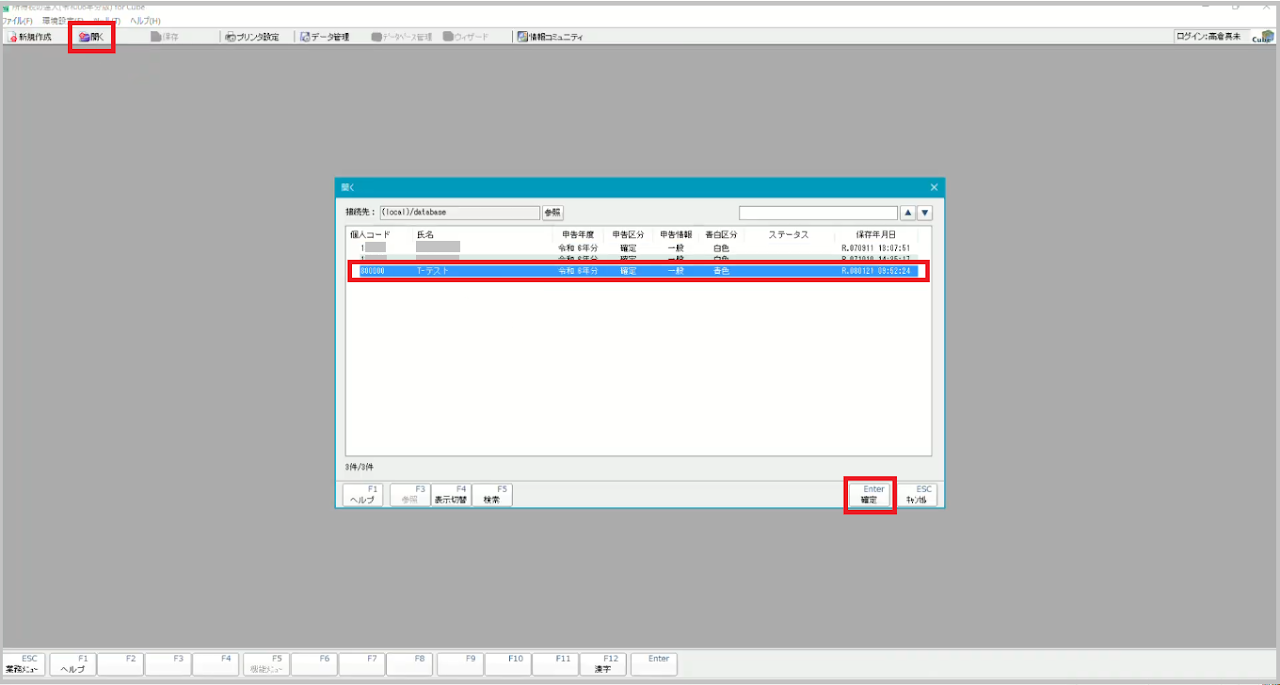The image size is (1280, 685).
Task: Select the T-テスト row
Action: coord(638,271)
